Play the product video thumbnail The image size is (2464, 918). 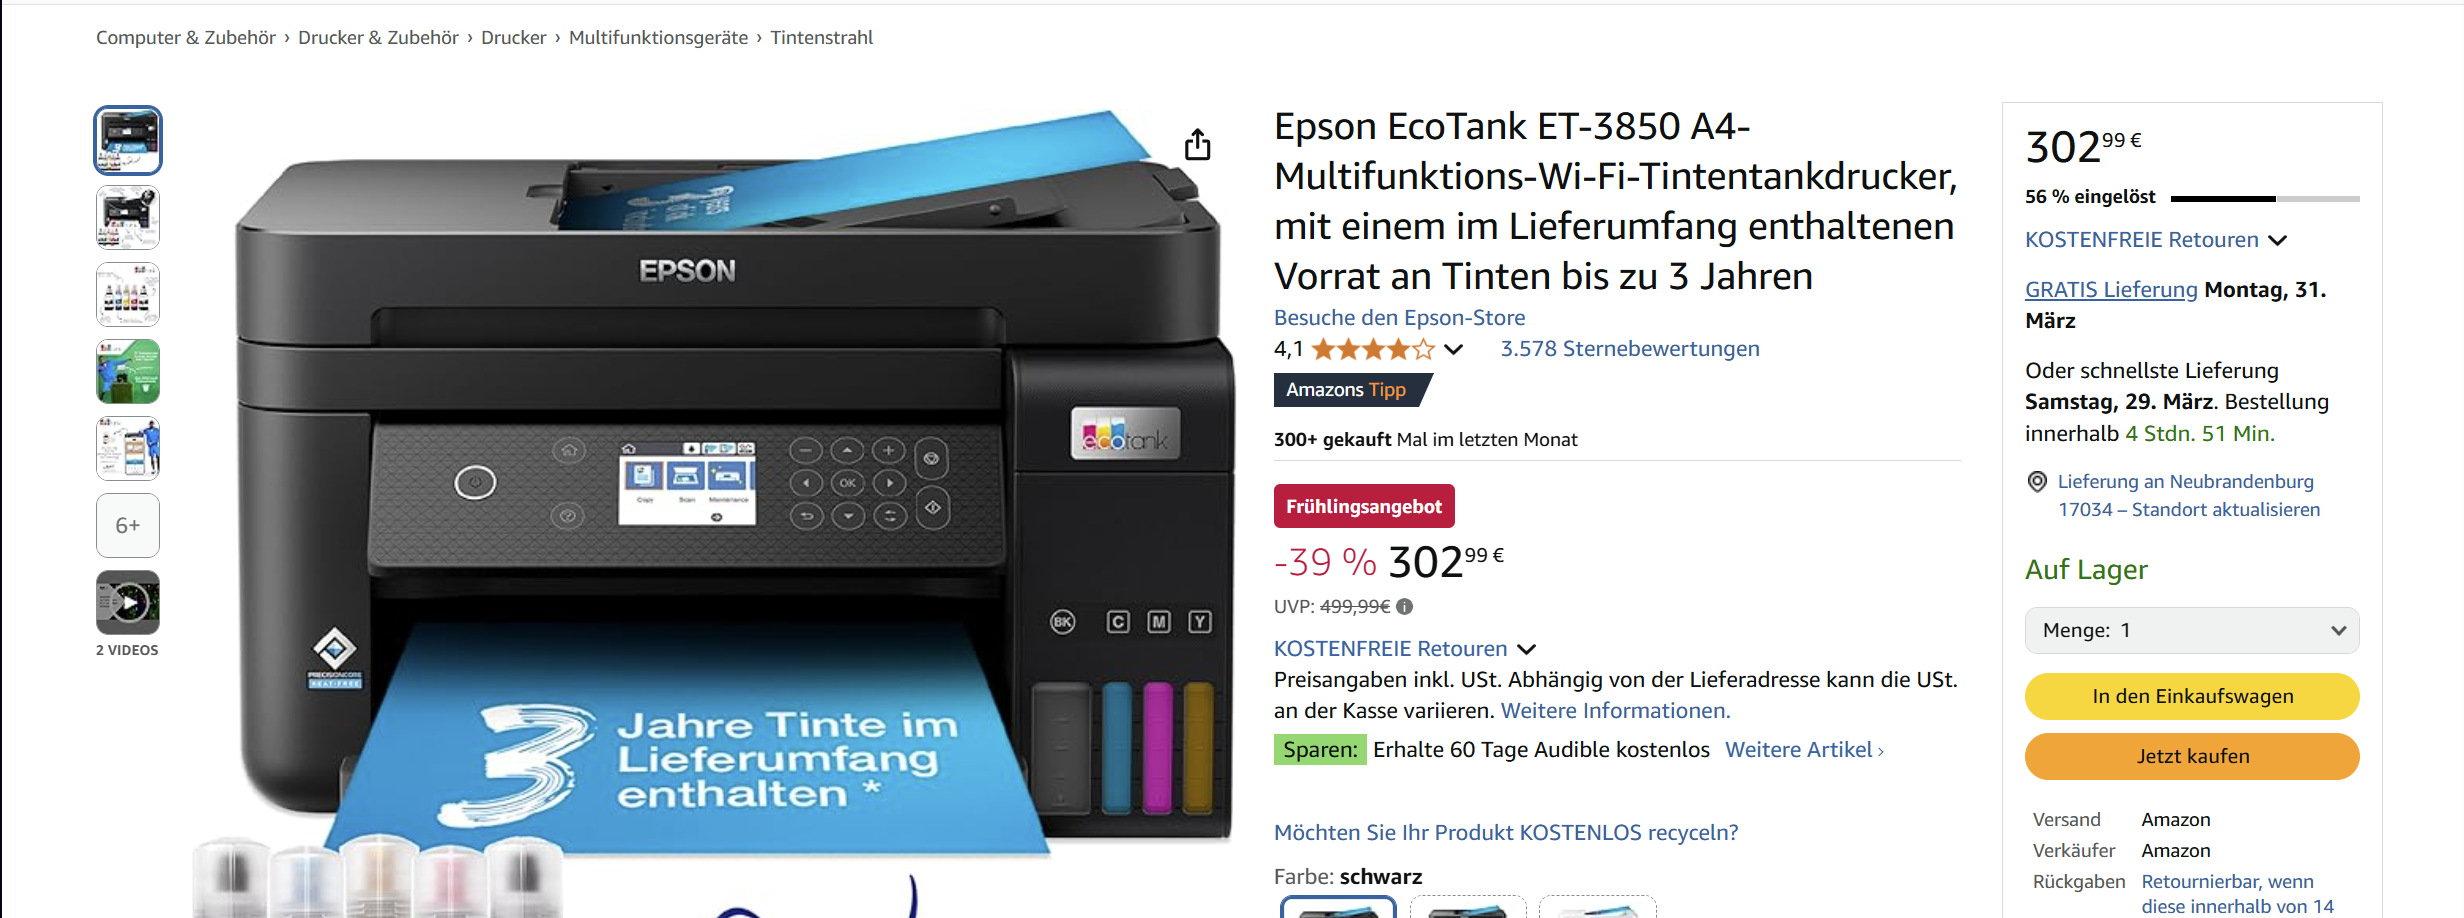128,602
